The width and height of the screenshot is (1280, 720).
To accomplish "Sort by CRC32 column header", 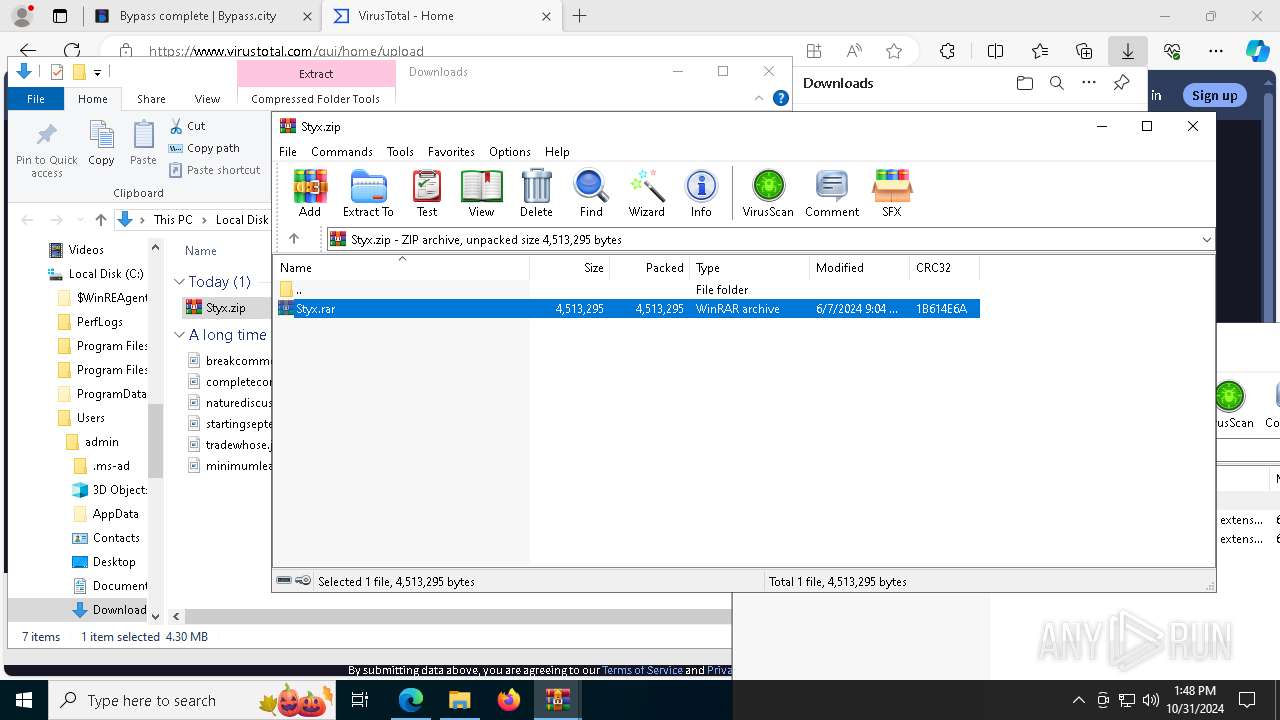I will coord(945,268).
